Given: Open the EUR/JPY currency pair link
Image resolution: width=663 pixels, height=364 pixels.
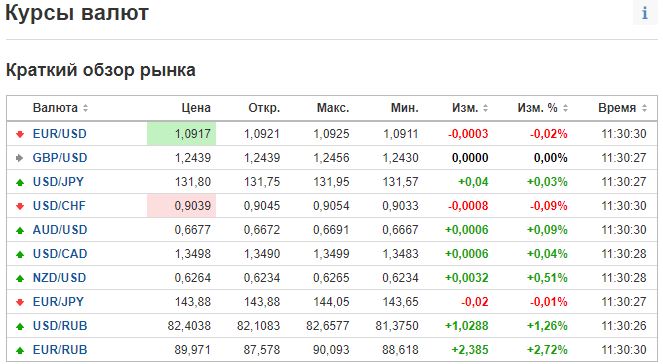Looking at the screenshot, I should 58,302.
